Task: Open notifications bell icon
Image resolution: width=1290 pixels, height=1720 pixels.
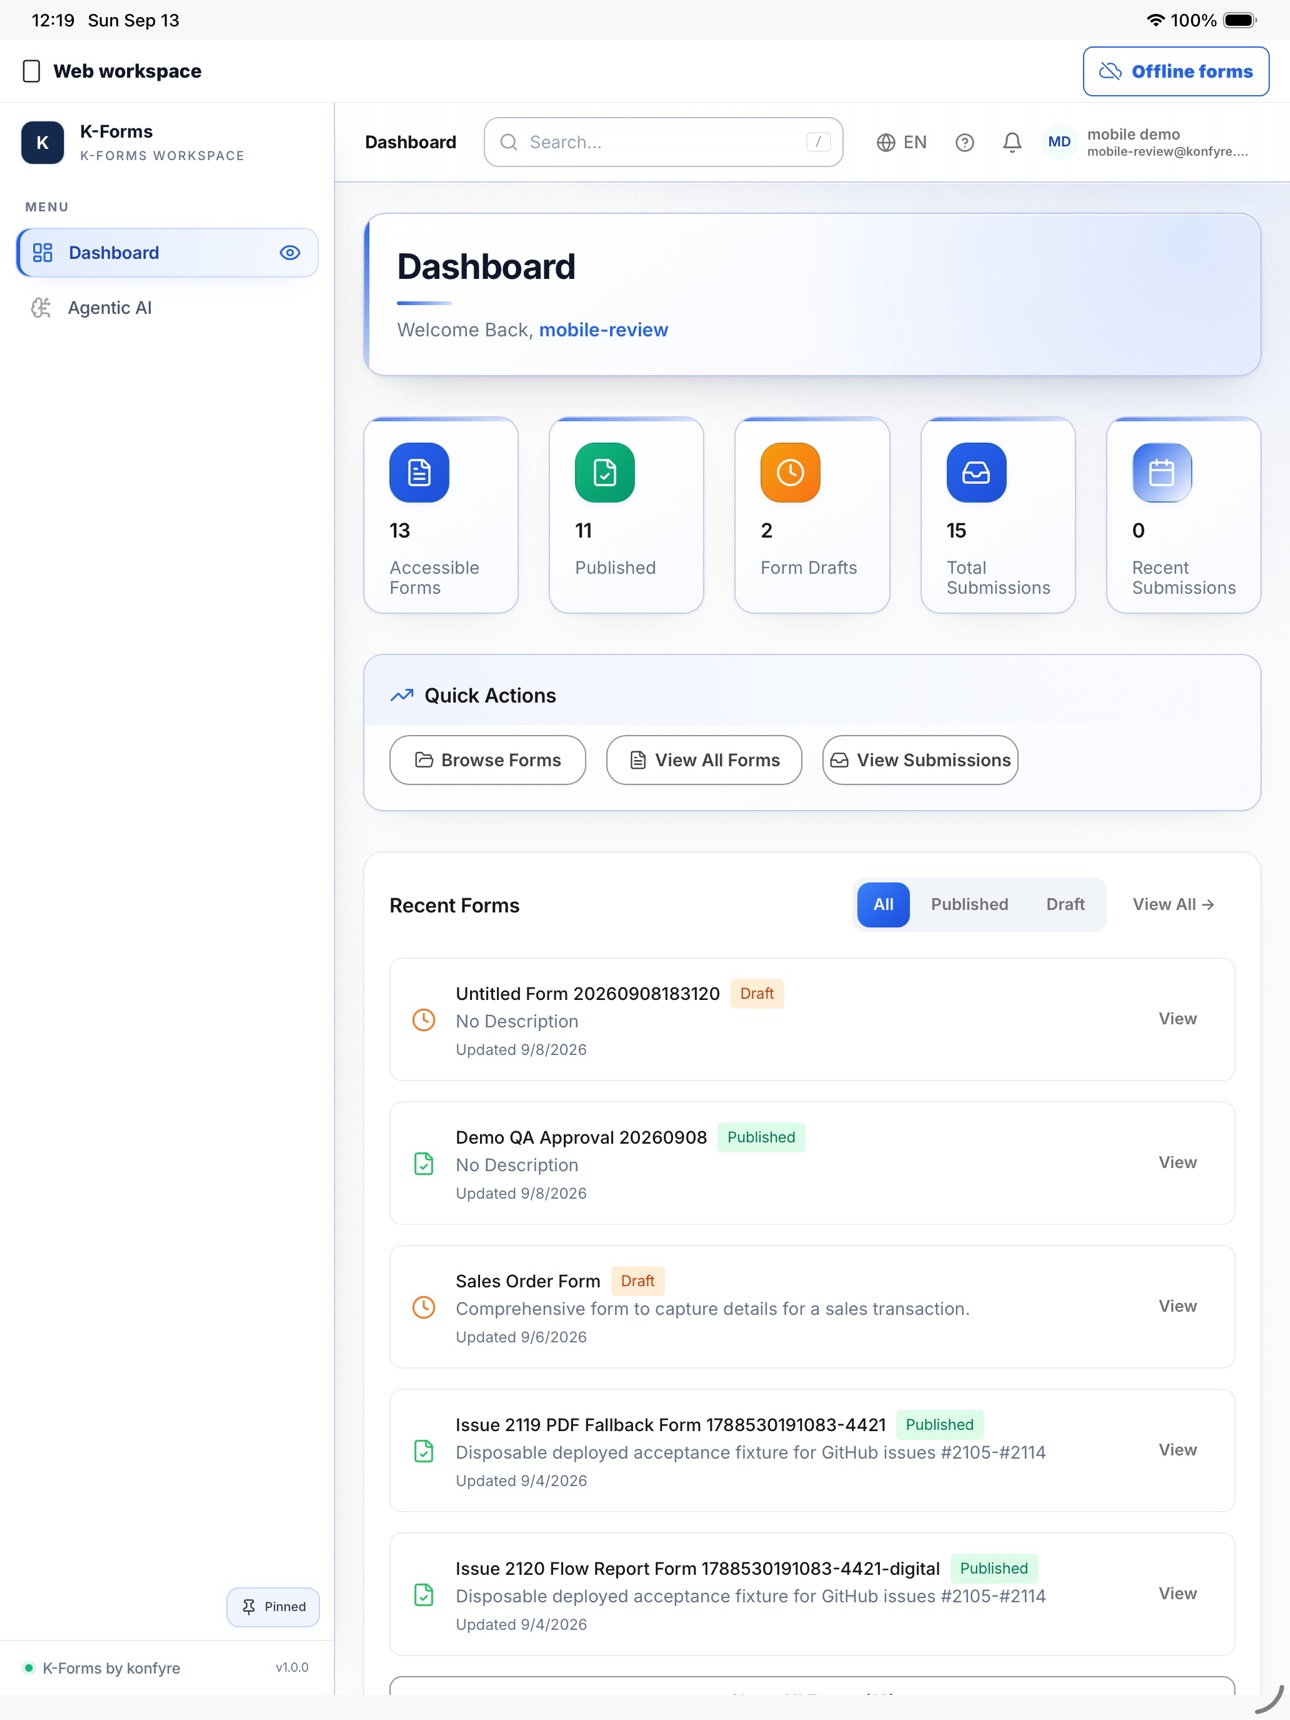Action: tap(1012, 142)
